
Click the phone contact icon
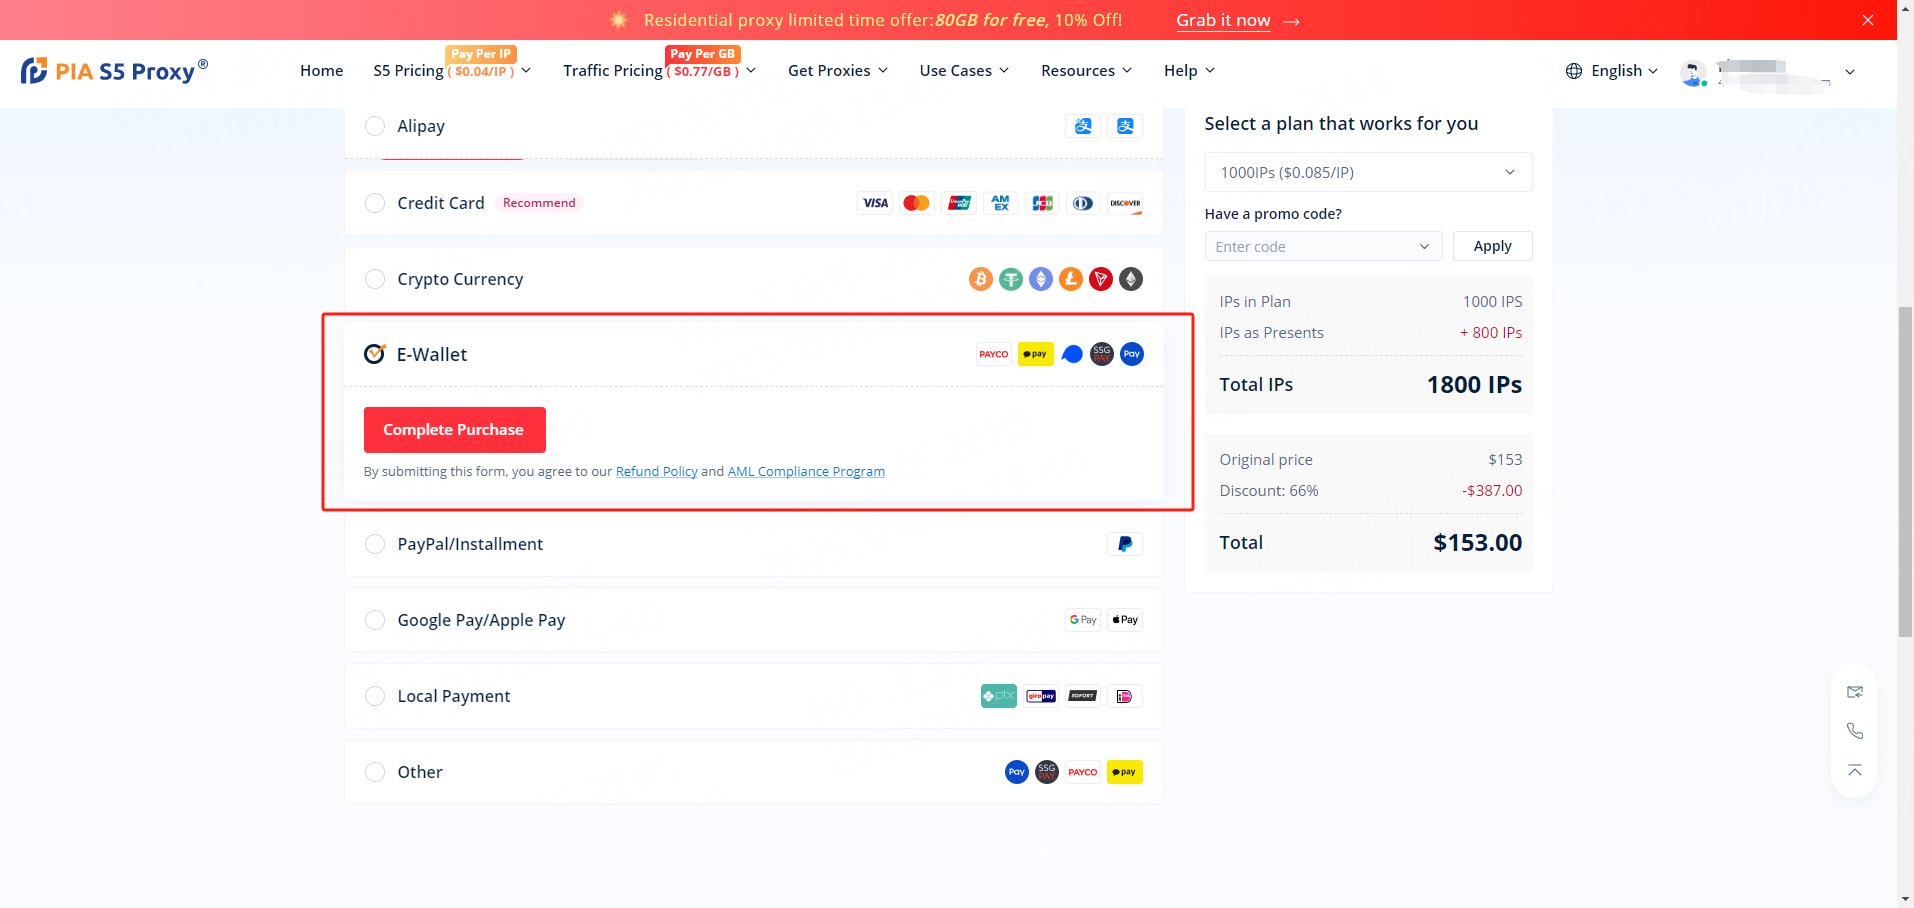pos(1854,731)
